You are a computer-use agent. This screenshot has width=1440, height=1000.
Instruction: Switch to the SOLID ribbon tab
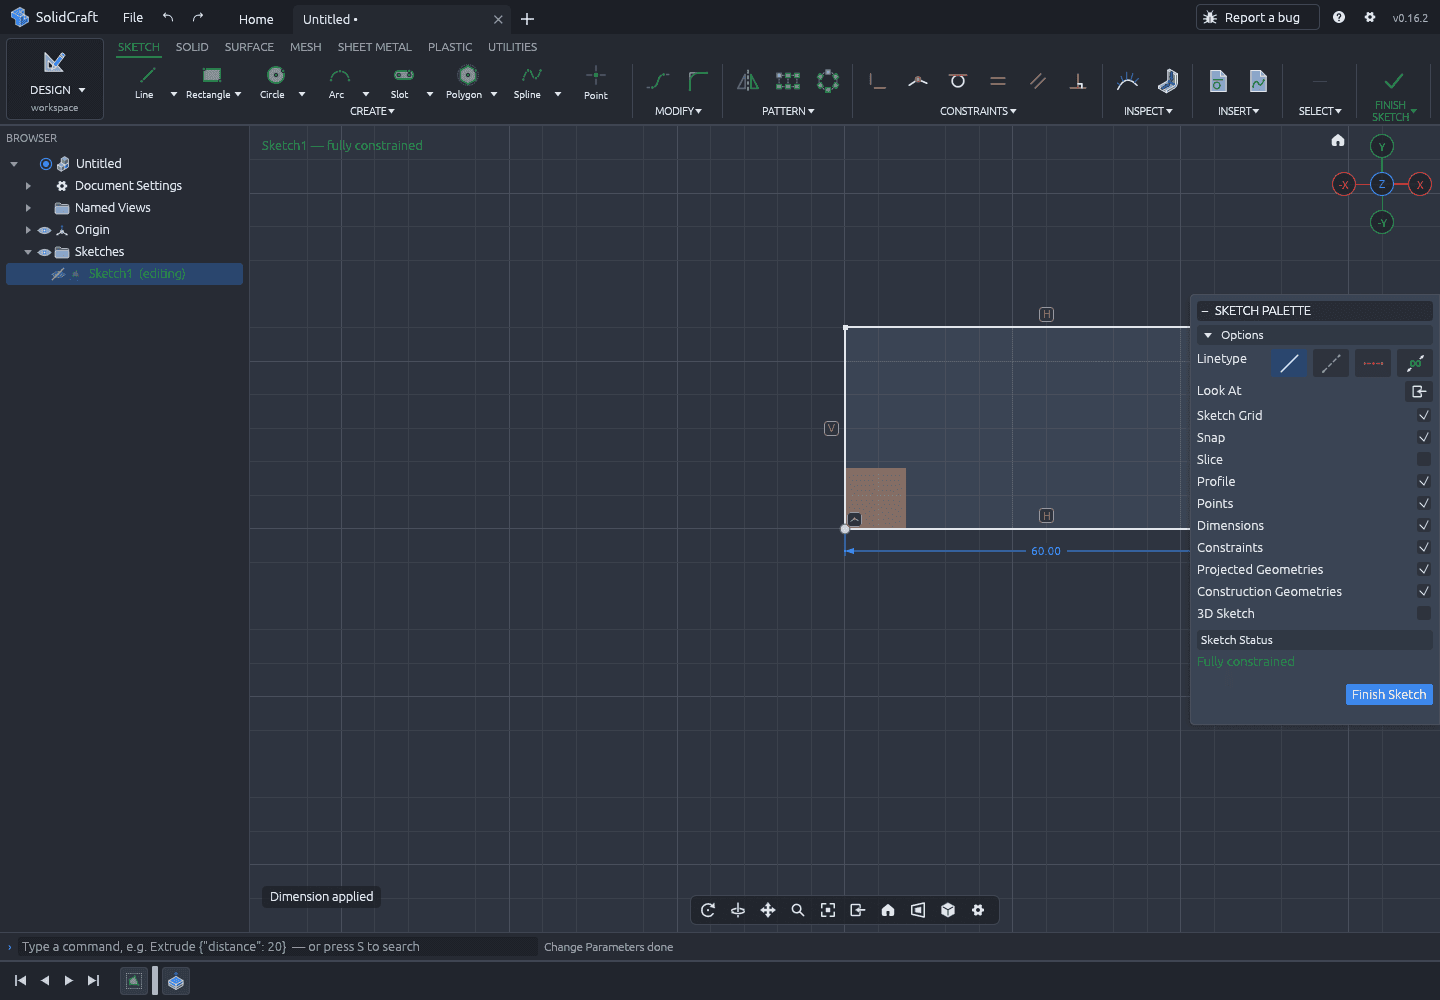click(192, 47)
